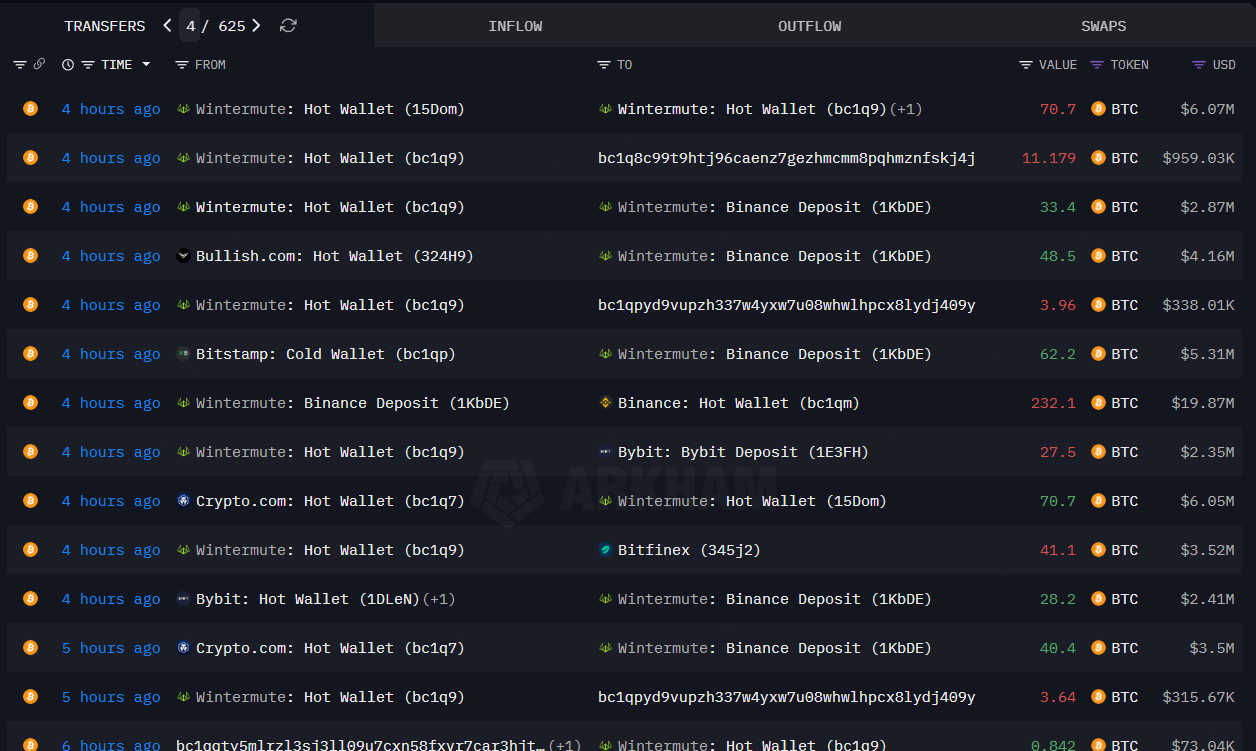Click BTC token label in $2.35M row
The height and width of the screenshot is (751, 1256).
click(x=1125, y=452)
